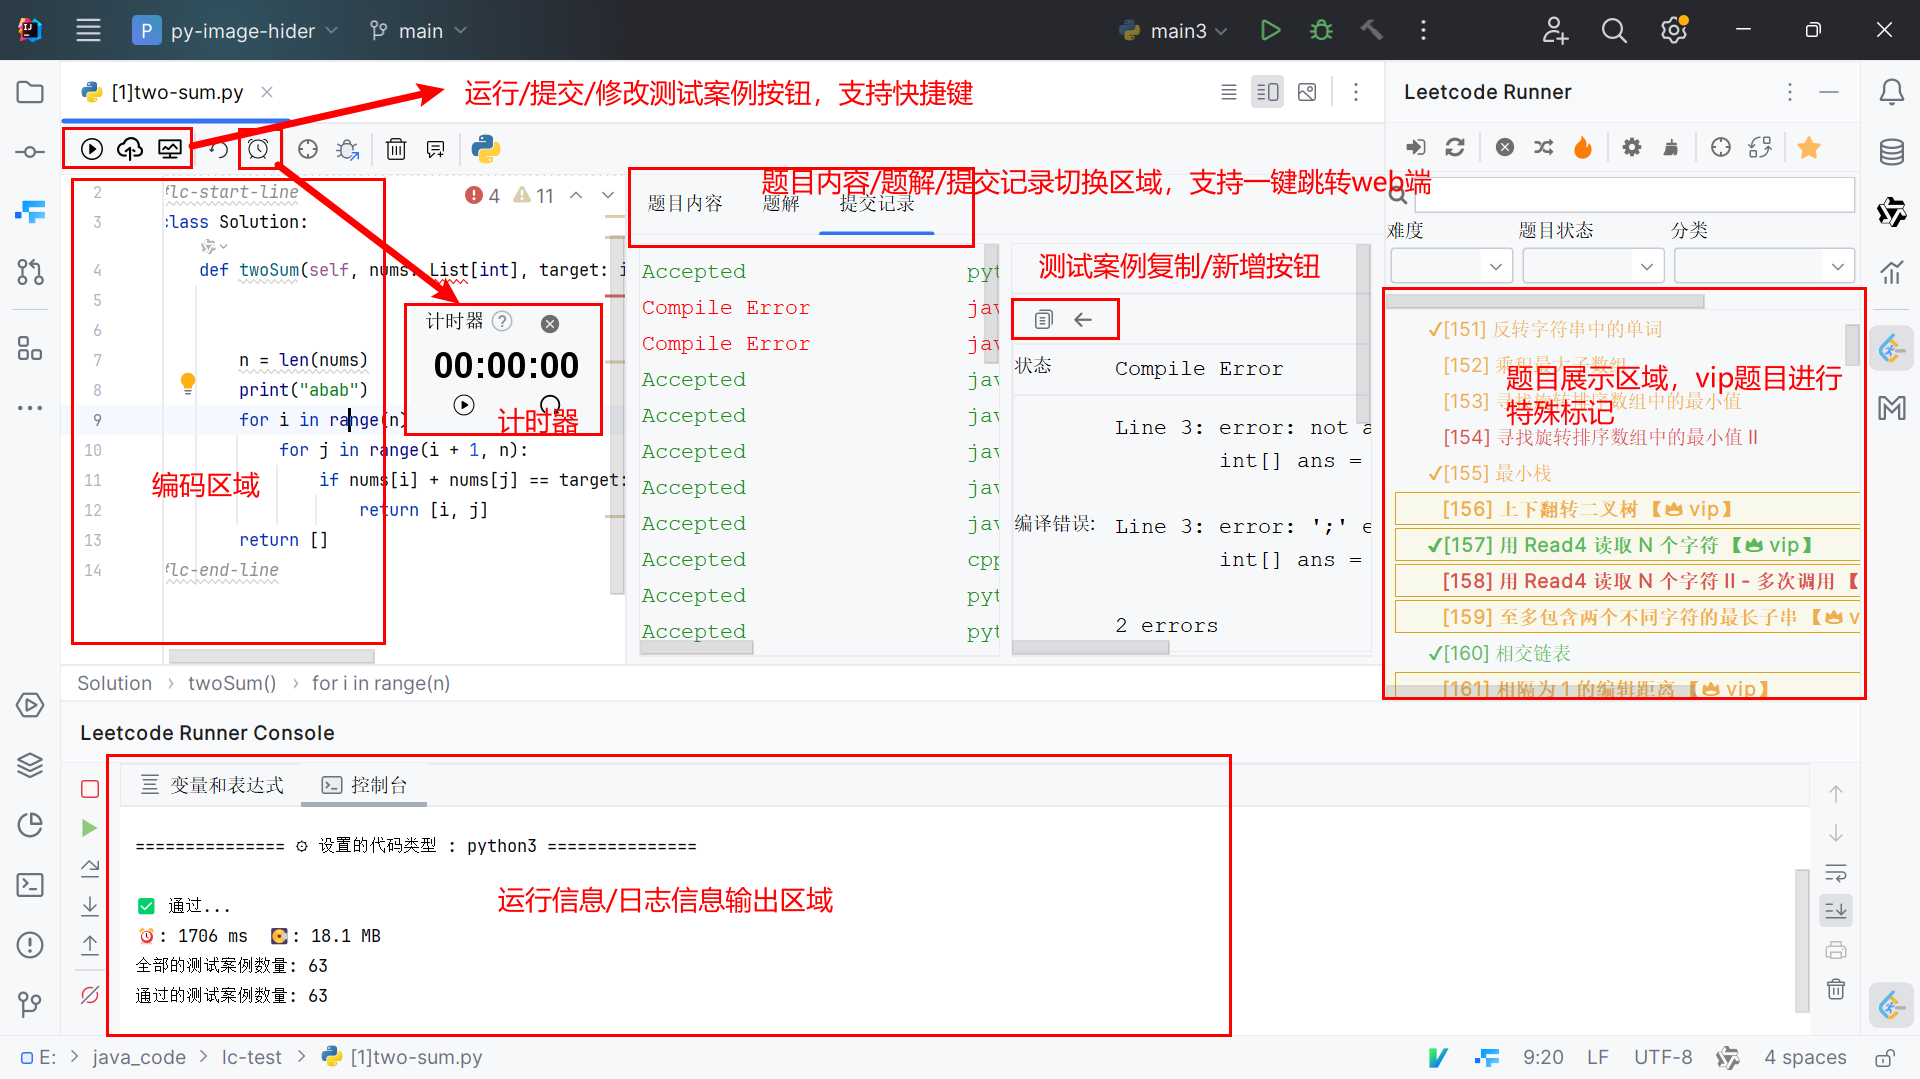1920x1079 pixels.
Task: Switch to editor-only view mode
Action: coord(1229,92)
